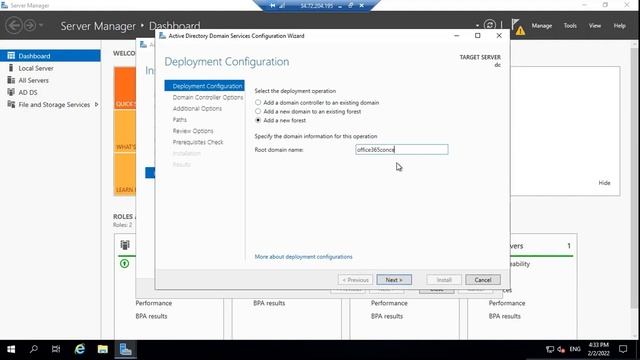
Task: Click the Next button in wizard
Action: coord(394,280)
